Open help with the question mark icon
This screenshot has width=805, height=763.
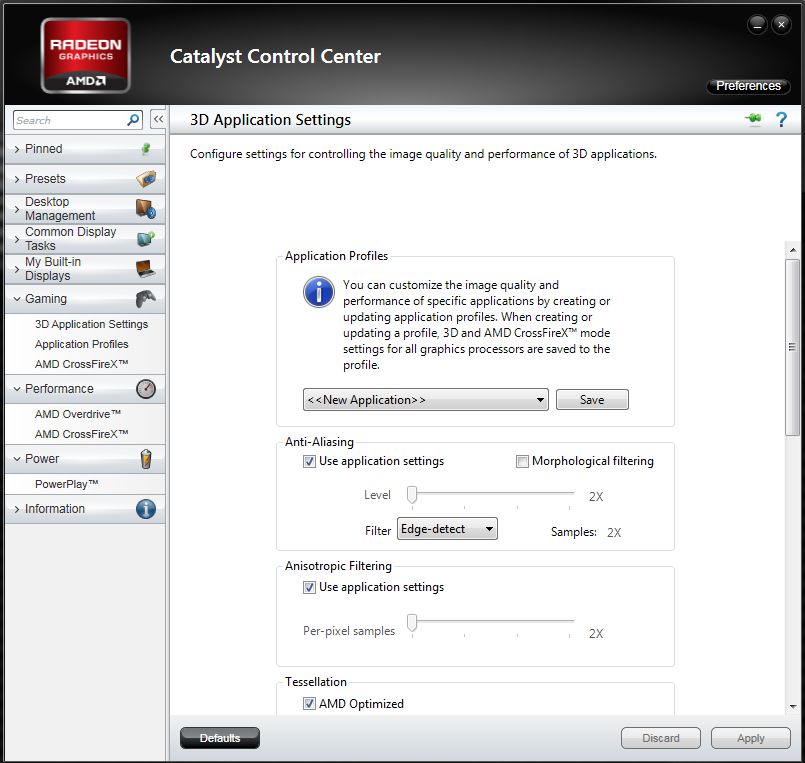[x=781, y=120]
